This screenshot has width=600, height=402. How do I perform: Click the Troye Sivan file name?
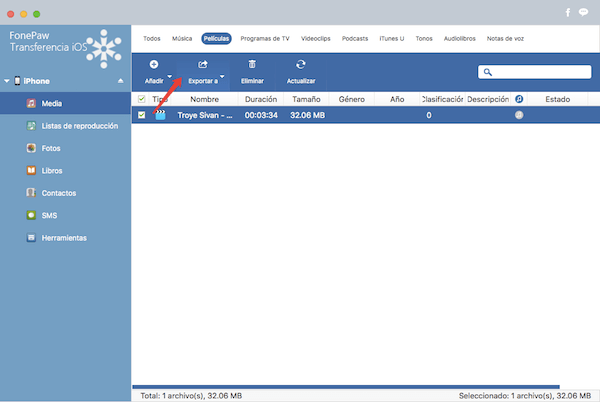coord(205,115)
